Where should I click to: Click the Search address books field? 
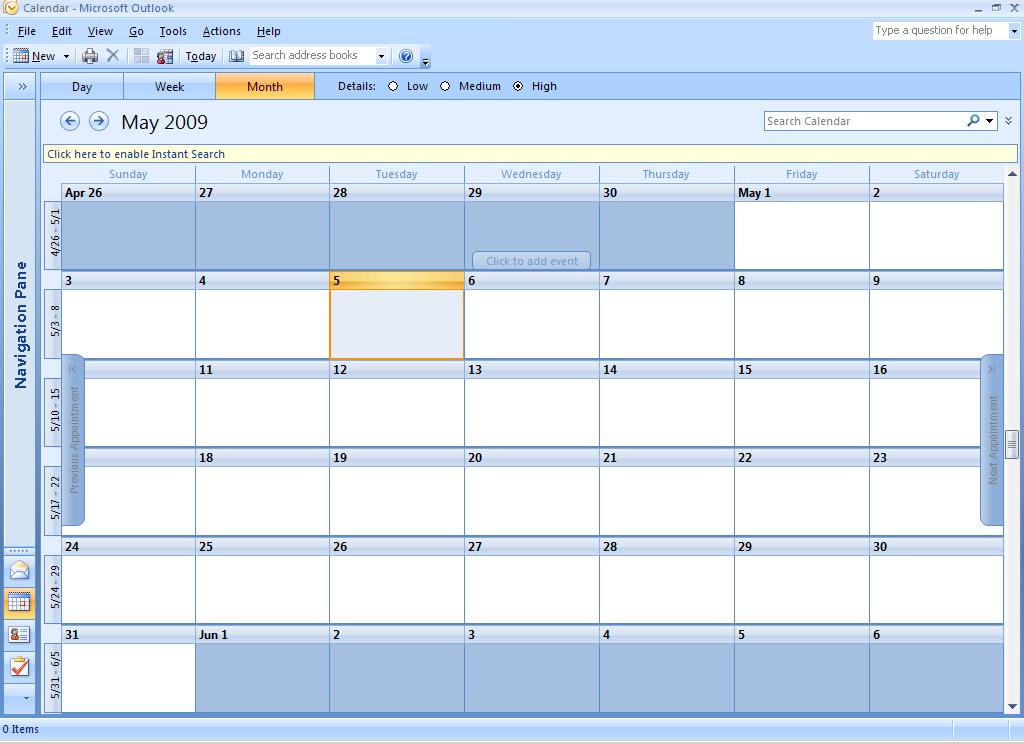(312, 56)
